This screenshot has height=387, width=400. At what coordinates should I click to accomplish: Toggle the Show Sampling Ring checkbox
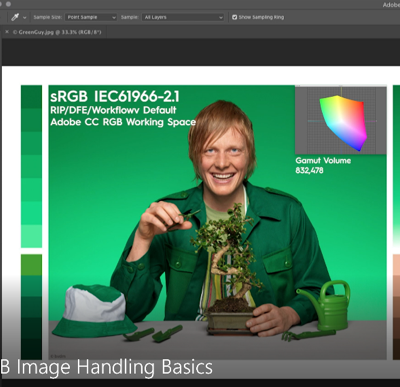coord(234,17)
